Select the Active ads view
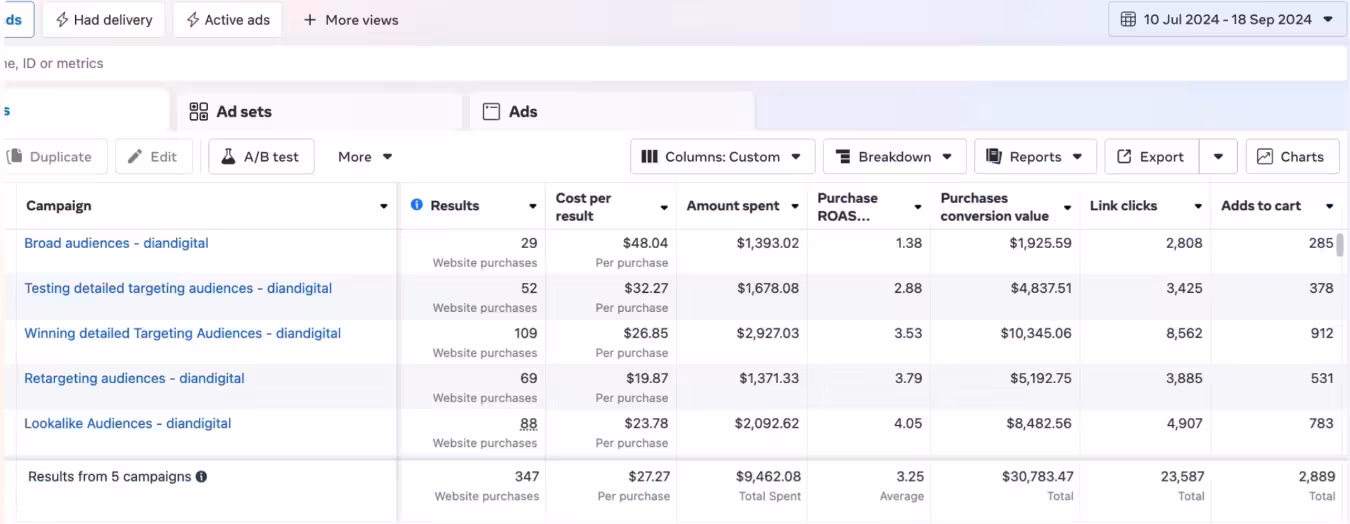The image size is (1350, 524). click(x=227, y=19)
